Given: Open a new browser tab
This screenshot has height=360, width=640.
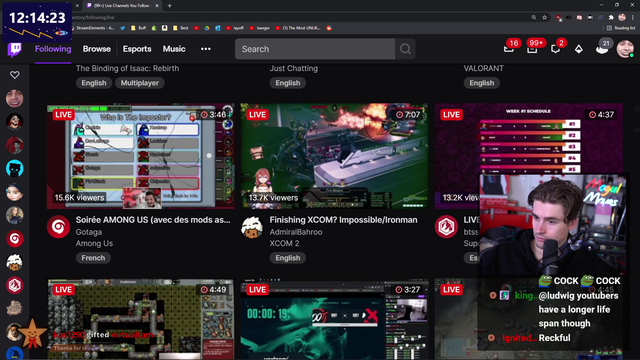Looking at the screenshot, I should (x=169, y=6).
